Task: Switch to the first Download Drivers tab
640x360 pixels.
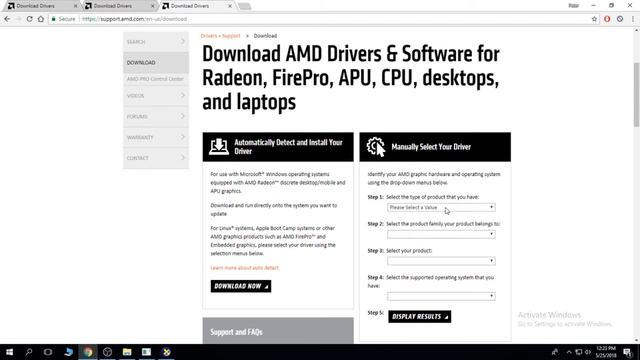Action: [40, 6]
